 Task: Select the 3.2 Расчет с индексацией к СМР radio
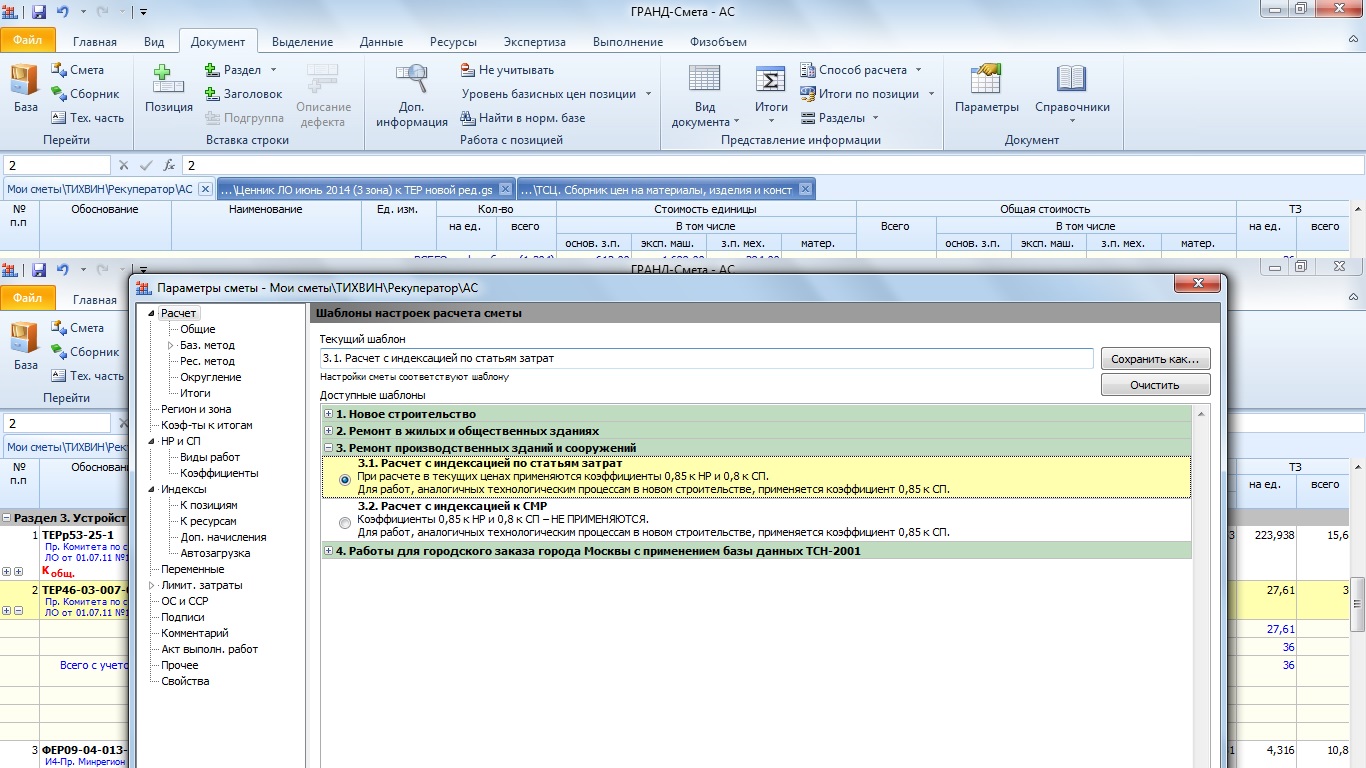point(346,522)
